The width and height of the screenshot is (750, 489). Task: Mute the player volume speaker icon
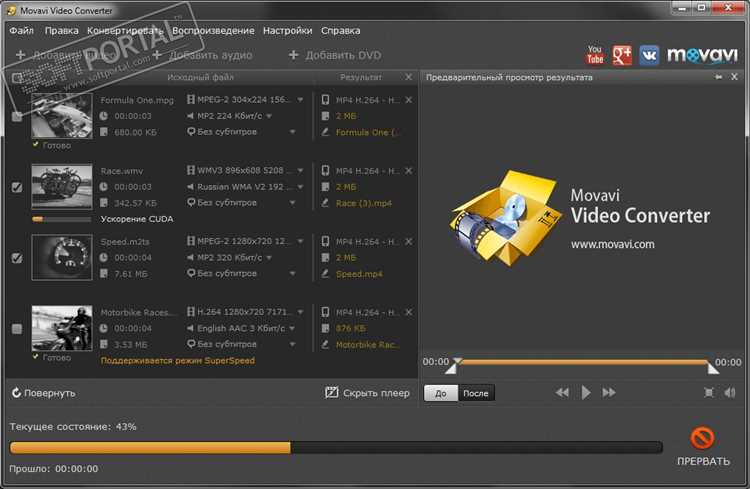coord(731,393)
